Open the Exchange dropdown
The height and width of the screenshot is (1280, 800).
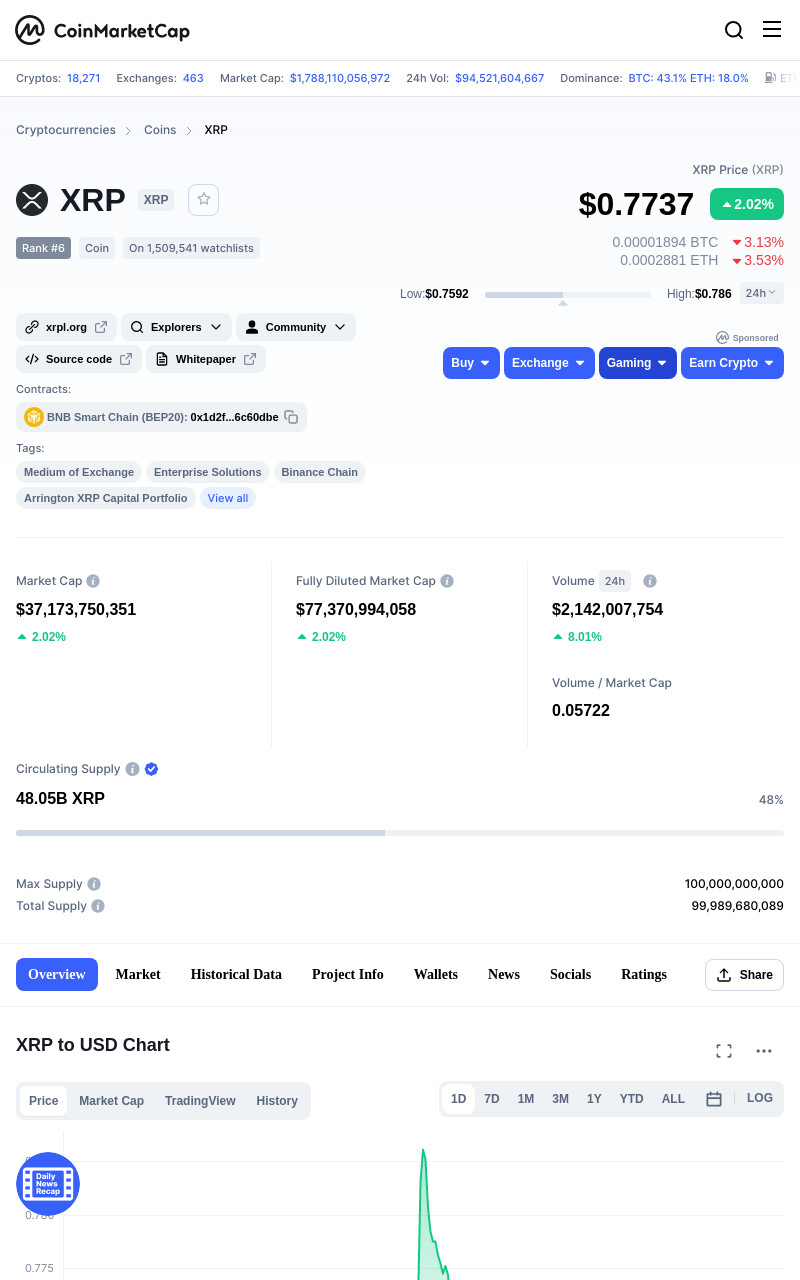[x=549, y=363]
